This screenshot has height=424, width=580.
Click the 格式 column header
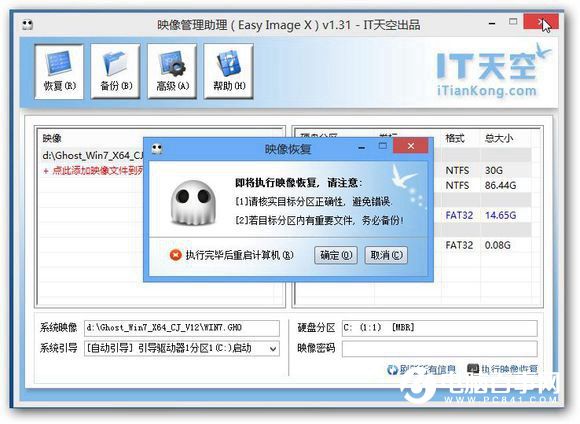click(455, 138)
